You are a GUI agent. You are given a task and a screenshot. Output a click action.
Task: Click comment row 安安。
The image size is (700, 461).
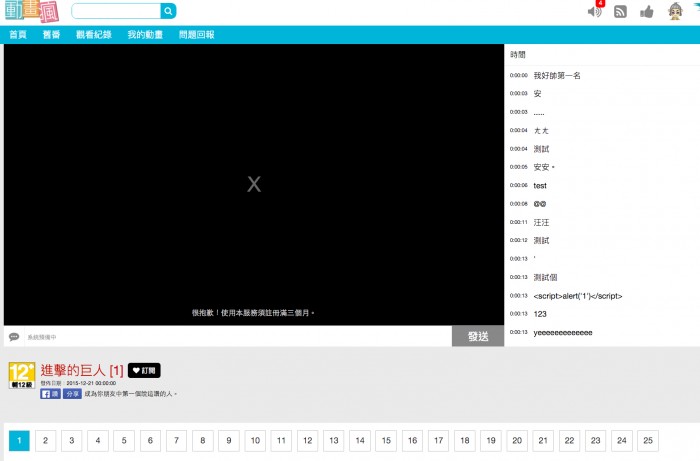[602, 167]
